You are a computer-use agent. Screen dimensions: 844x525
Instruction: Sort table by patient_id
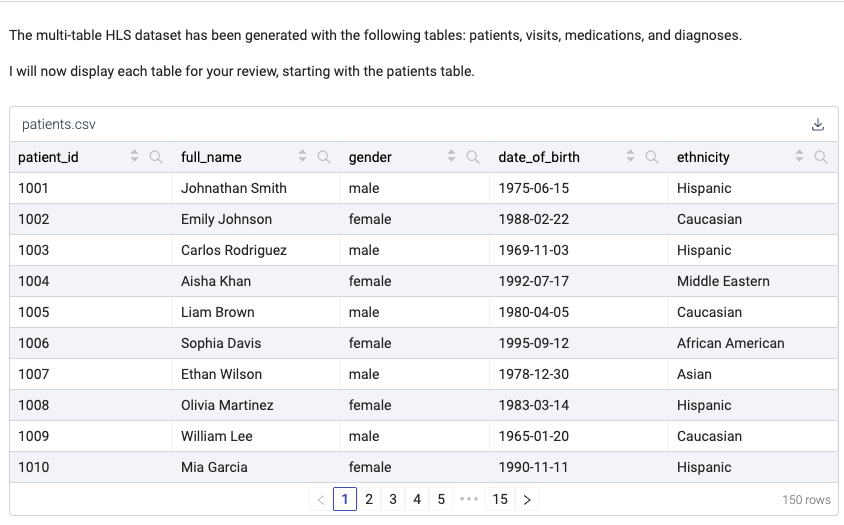pyautogui.click(x=135, y=156)
